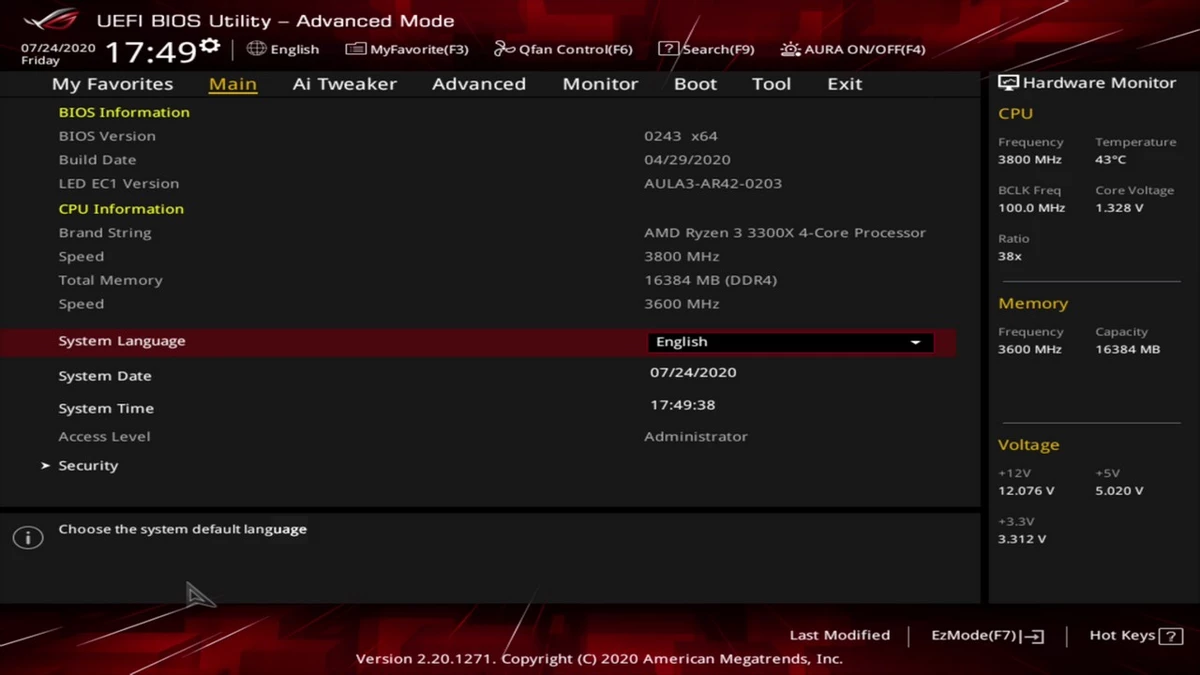This screenshot has width=1200, height=675.
Task: Switch to the Boot tab
Action: [695, 84]
